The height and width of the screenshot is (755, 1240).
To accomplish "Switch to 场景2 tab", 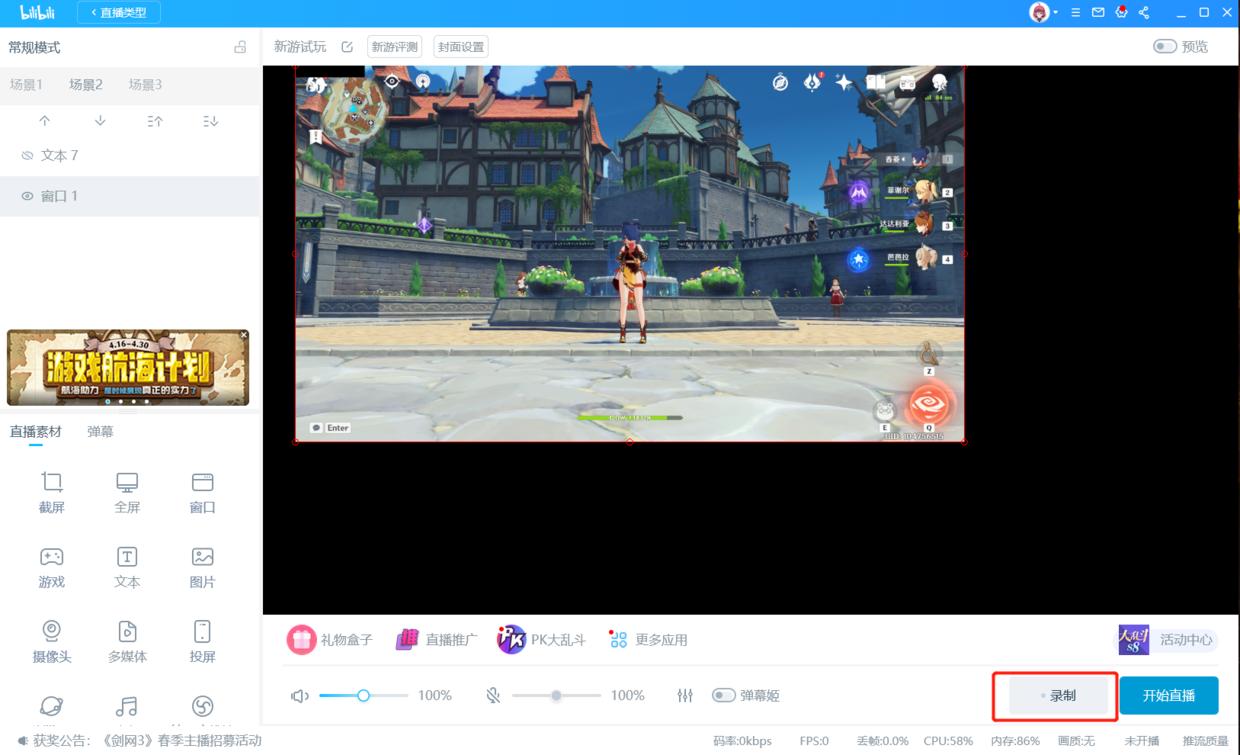I will 86,85.
